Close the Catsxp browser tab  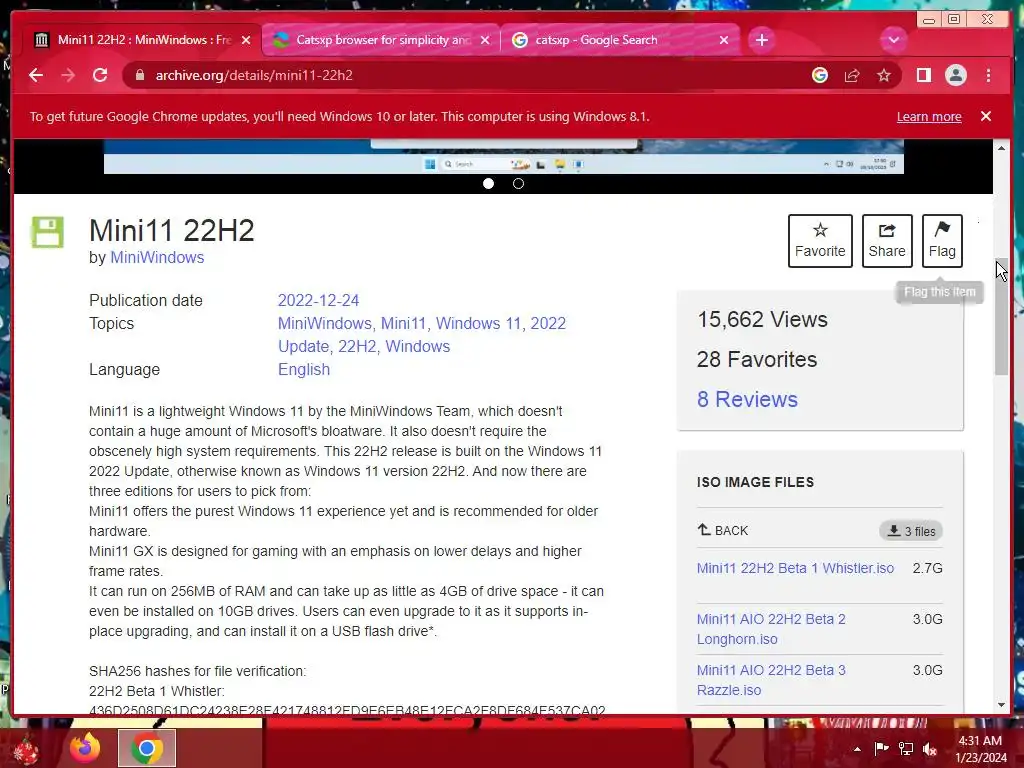[x=485, y=40]
